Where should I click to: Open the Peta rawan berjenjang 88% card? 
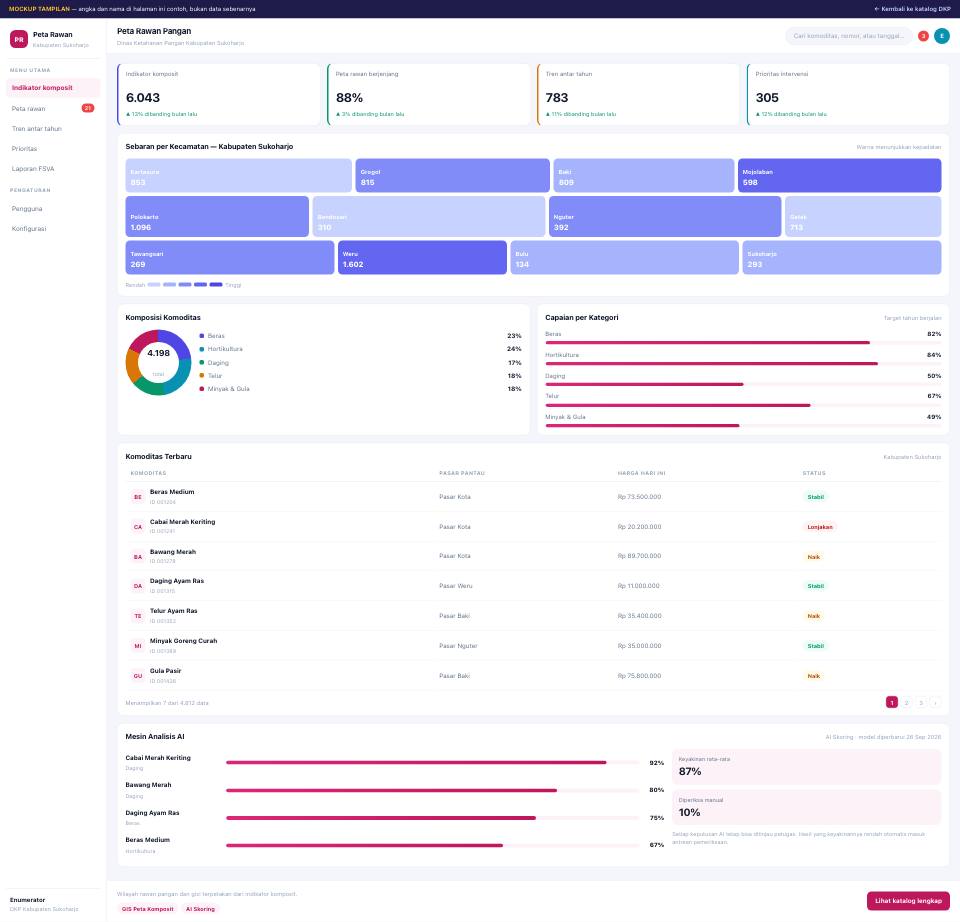point(429,94)
